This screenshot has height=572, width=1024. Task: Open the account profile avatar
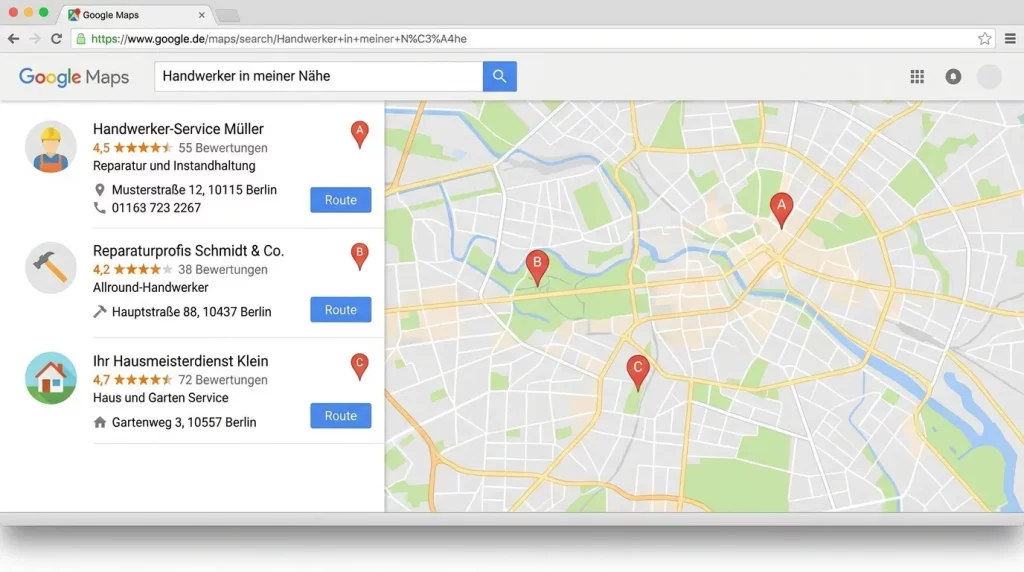[x=989, y=76]
